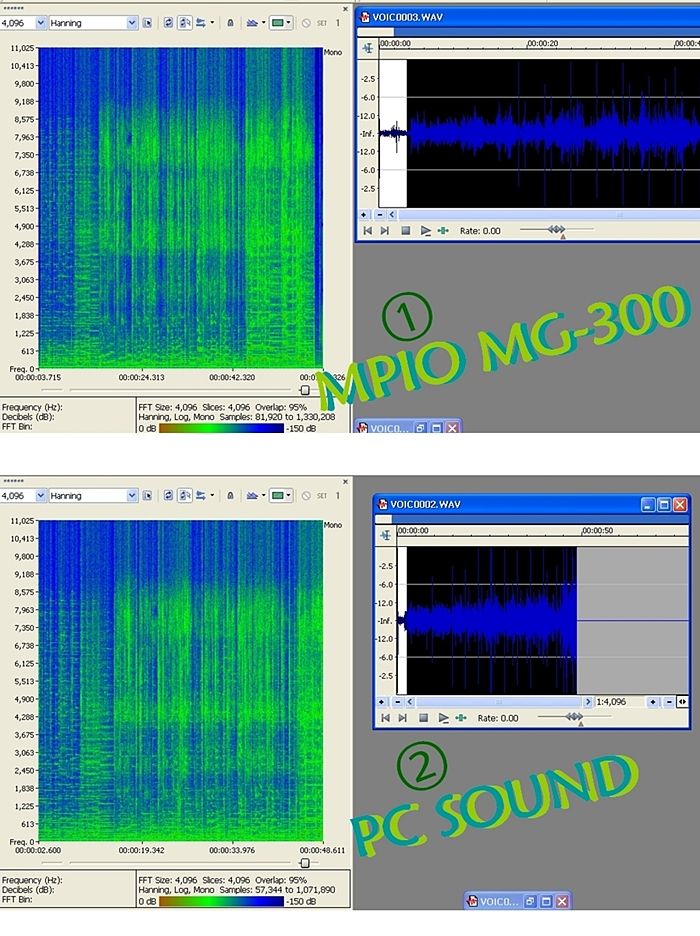Click playback rate slider in VOIC0003.WAV window
This screenshot has height=936, width=700.
click(556, 230)
